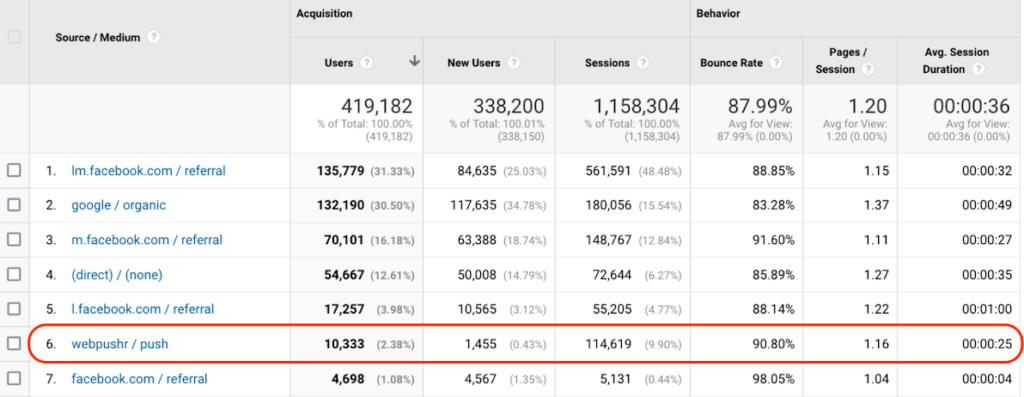Select session duration 00:00:49
This screenshot has height=397, width=1024.
click(x=986, y=206)
